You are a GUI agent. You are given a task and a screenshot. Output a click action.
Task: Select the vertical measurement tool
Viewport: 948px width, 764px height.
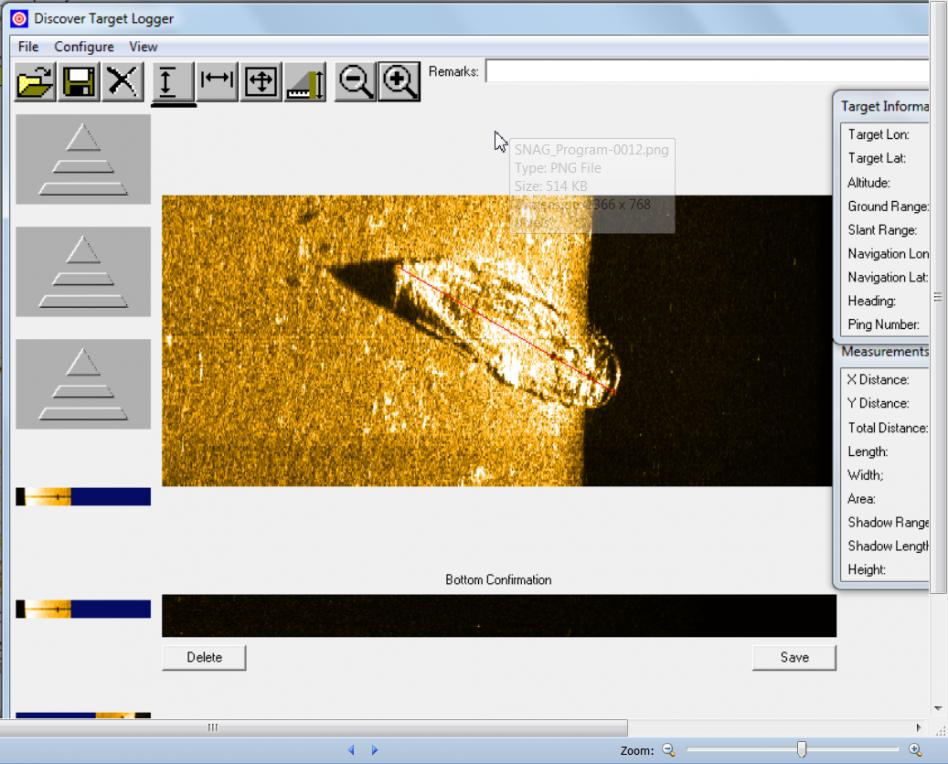coord(173,83)
